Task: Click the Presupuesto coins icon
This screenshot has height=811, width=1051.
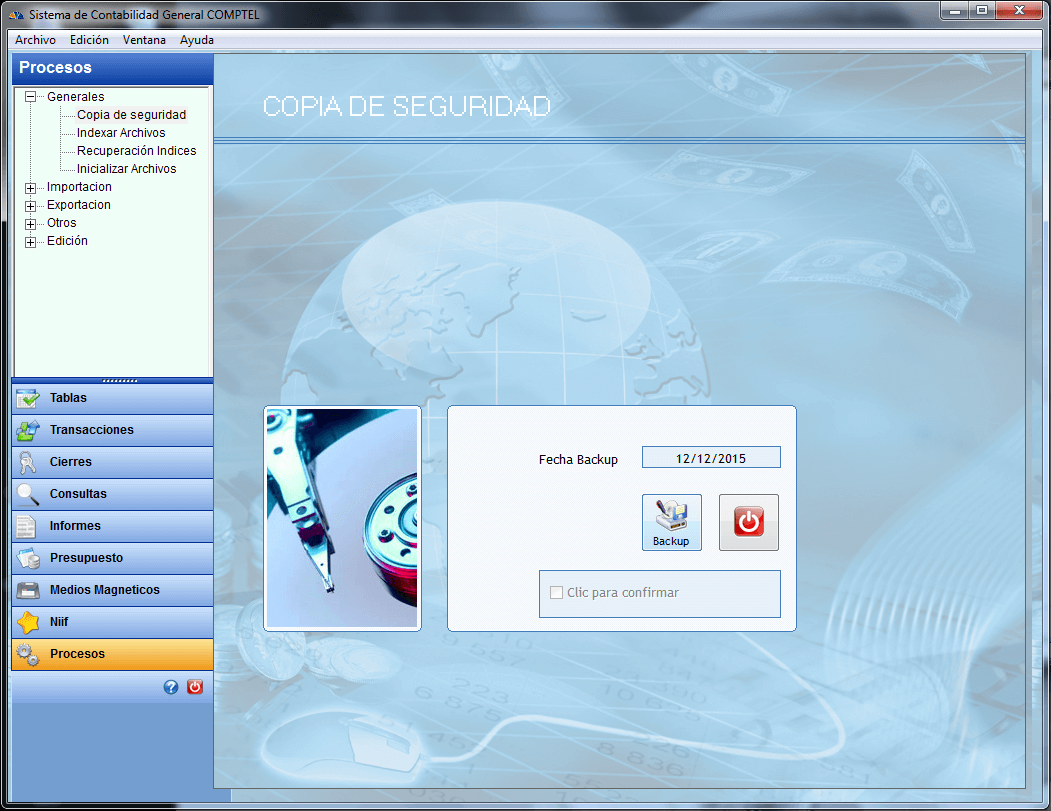Action: tap(28, 558)
